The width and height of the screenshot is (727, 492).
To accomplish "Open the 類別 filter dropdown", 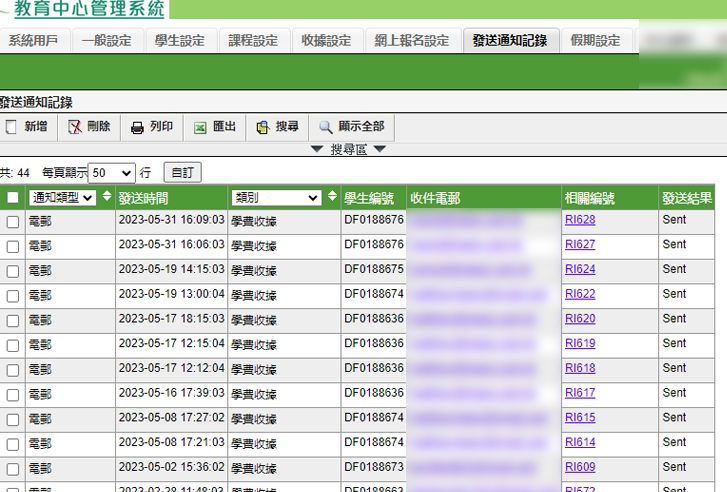I will (x=276, y=198).
